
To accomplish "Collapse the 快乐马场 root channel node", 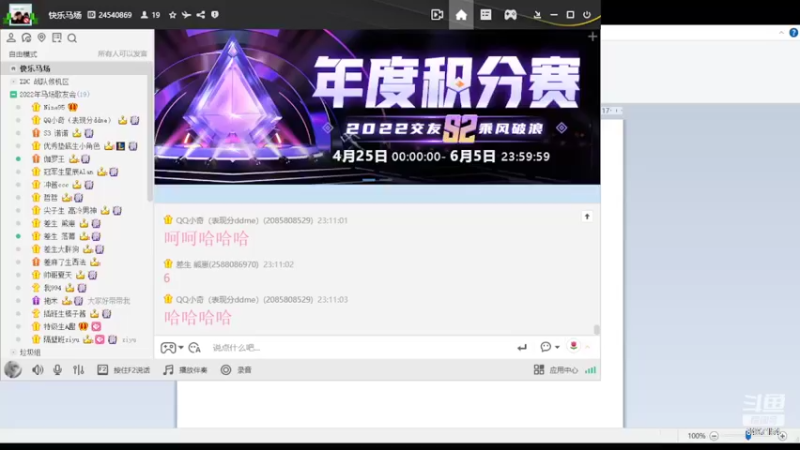I will pos(13,68).
